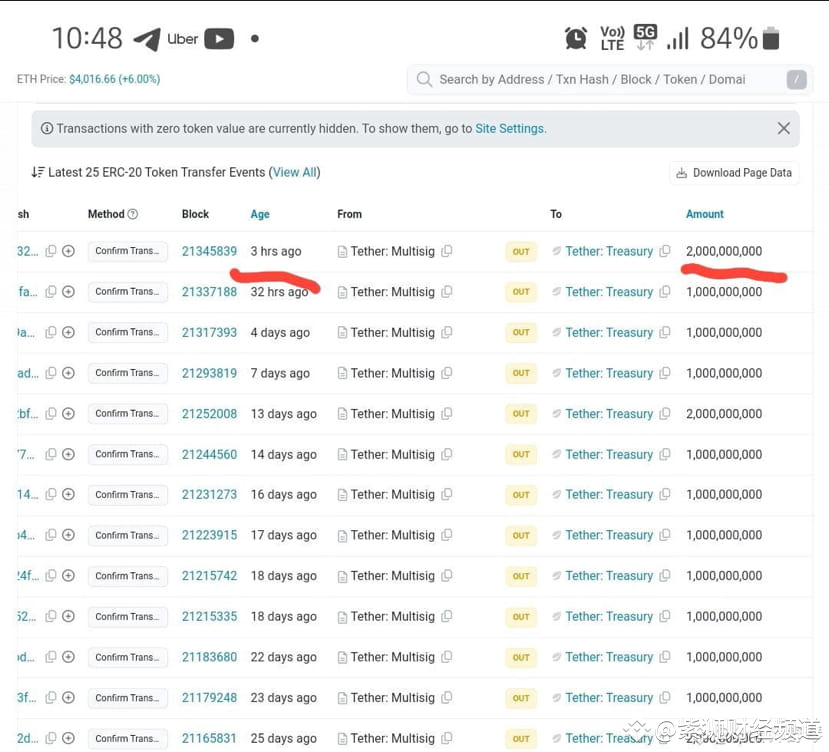Screen dimensions: 829x752
Task: Open Tether: Treasury in 22 days ago row
Action: (609, 657)
